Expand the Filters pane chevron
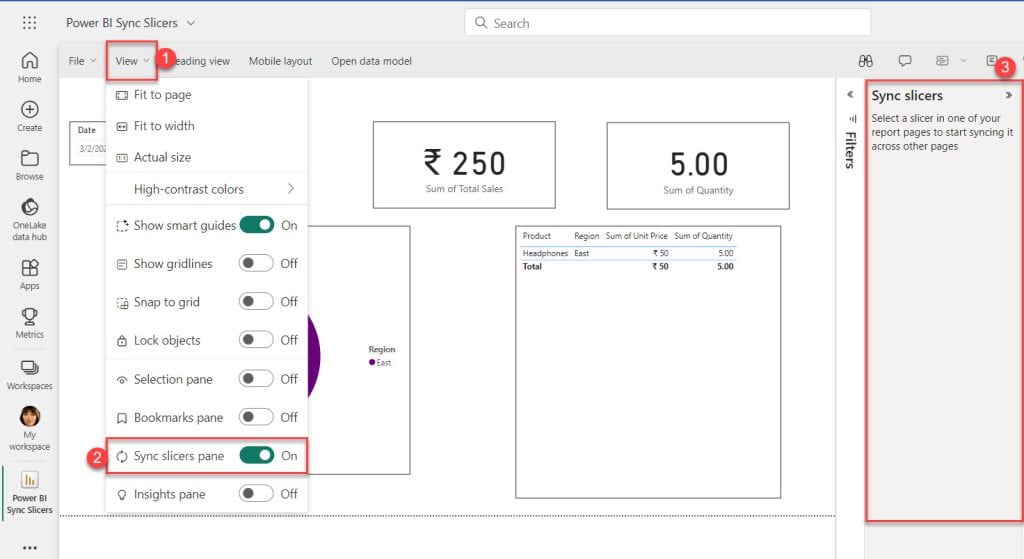The image size is (1024, 559). tap(850, 95)
